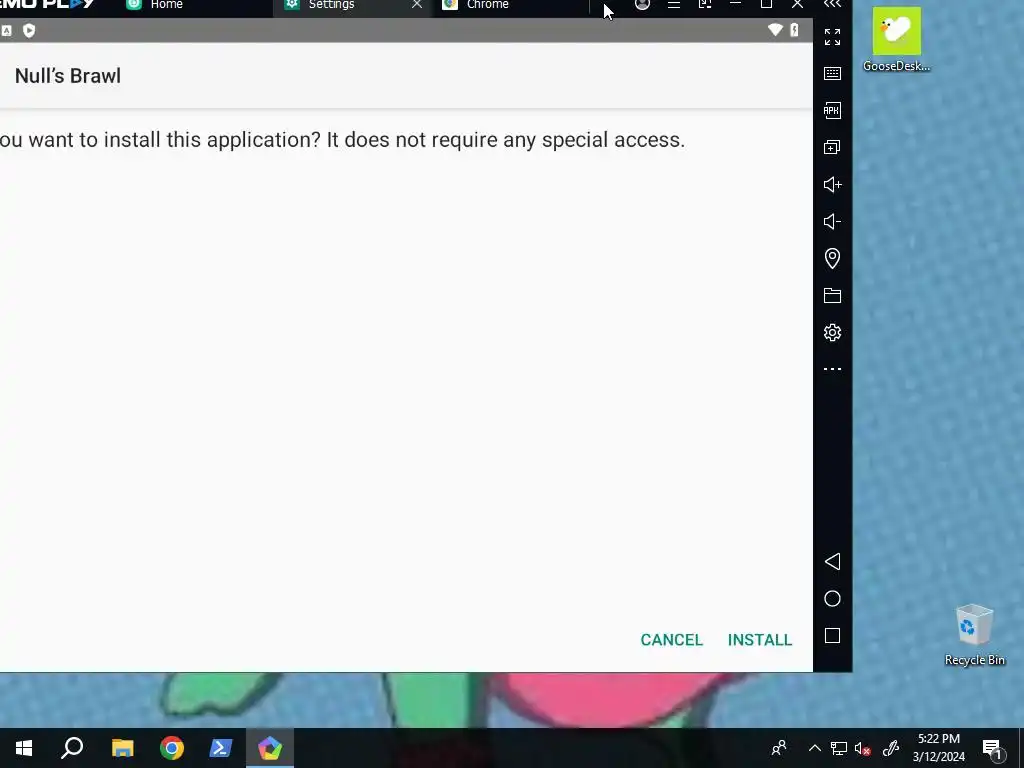Switch to the Chrome tab
Image resolution: width=1024 pixels, height=768 pixels.
[487, 5]
